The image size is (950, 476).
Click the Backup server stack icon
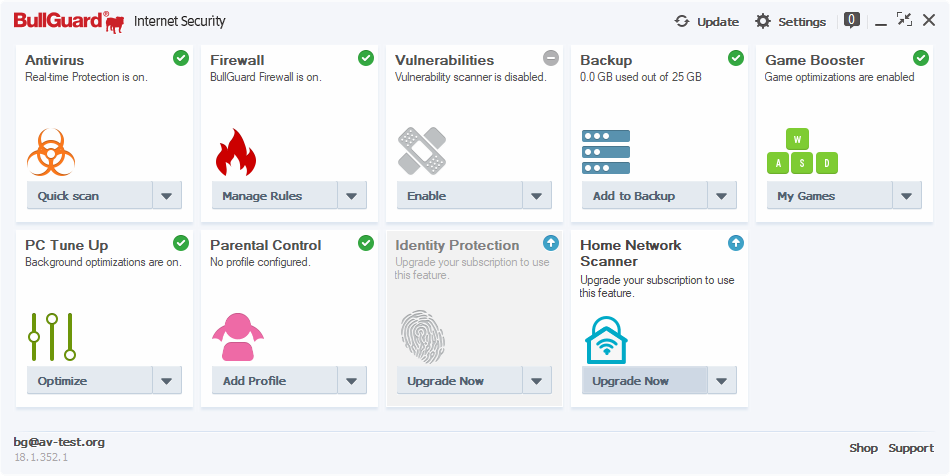pyautogui.click(x=606, y=152)
